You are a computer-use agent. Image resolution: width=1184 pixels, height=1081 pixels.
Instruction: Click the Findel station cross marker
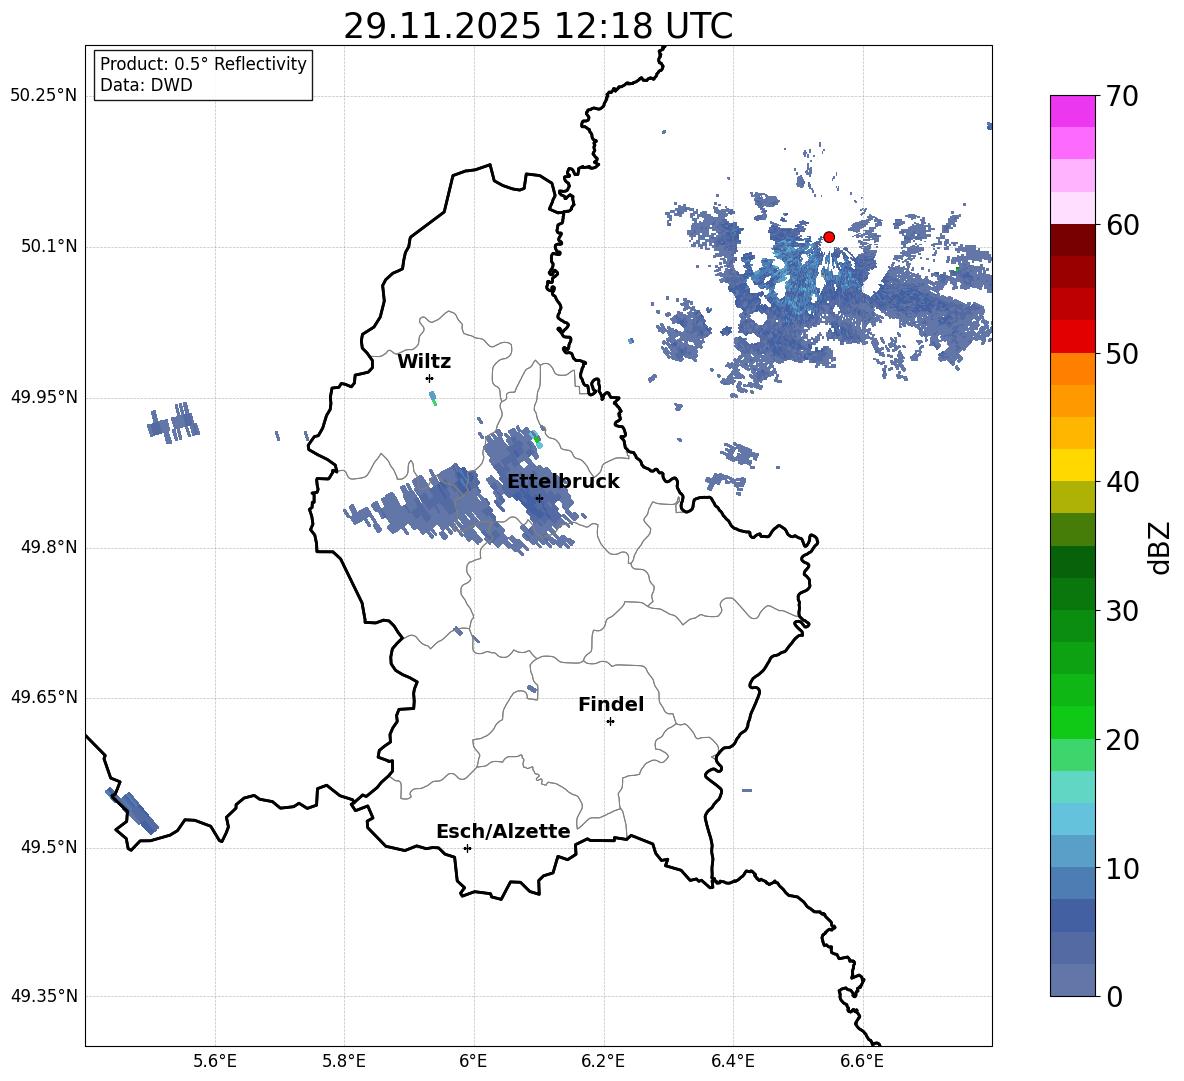tap(610, 722)
